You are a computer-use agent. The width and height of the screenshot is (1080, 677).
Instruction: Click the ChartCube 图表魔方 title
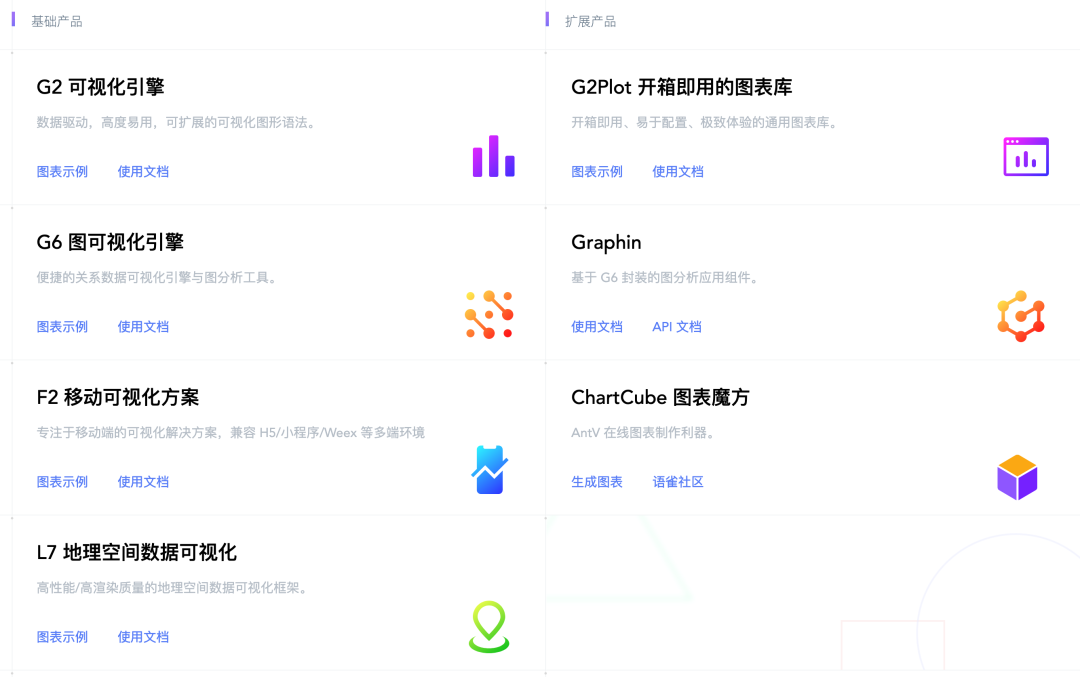coord(660,397)
